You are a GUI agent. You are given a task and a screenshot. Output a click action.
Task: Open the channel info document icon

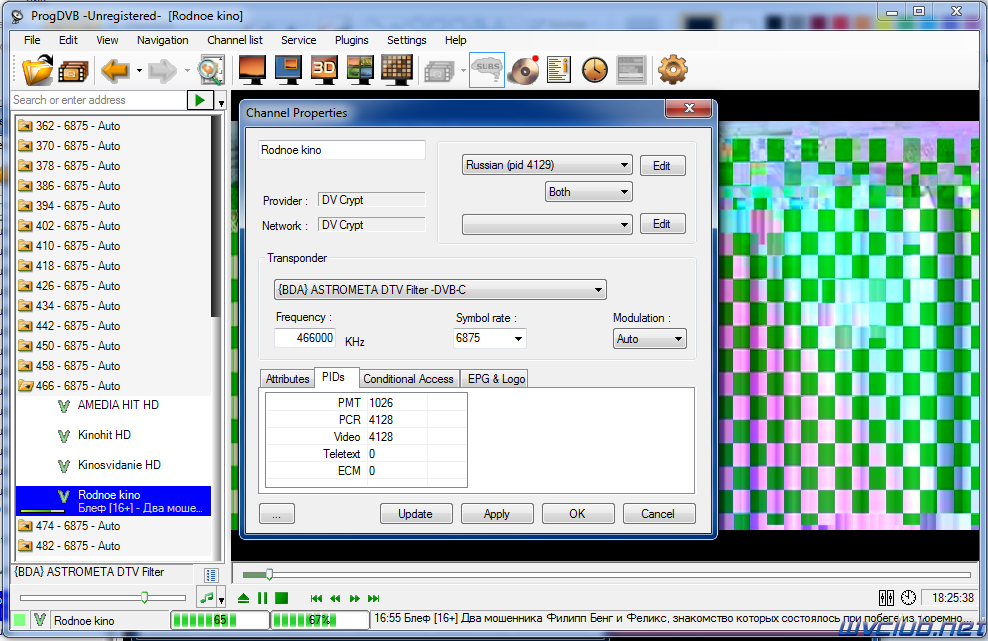coord(559,70)
